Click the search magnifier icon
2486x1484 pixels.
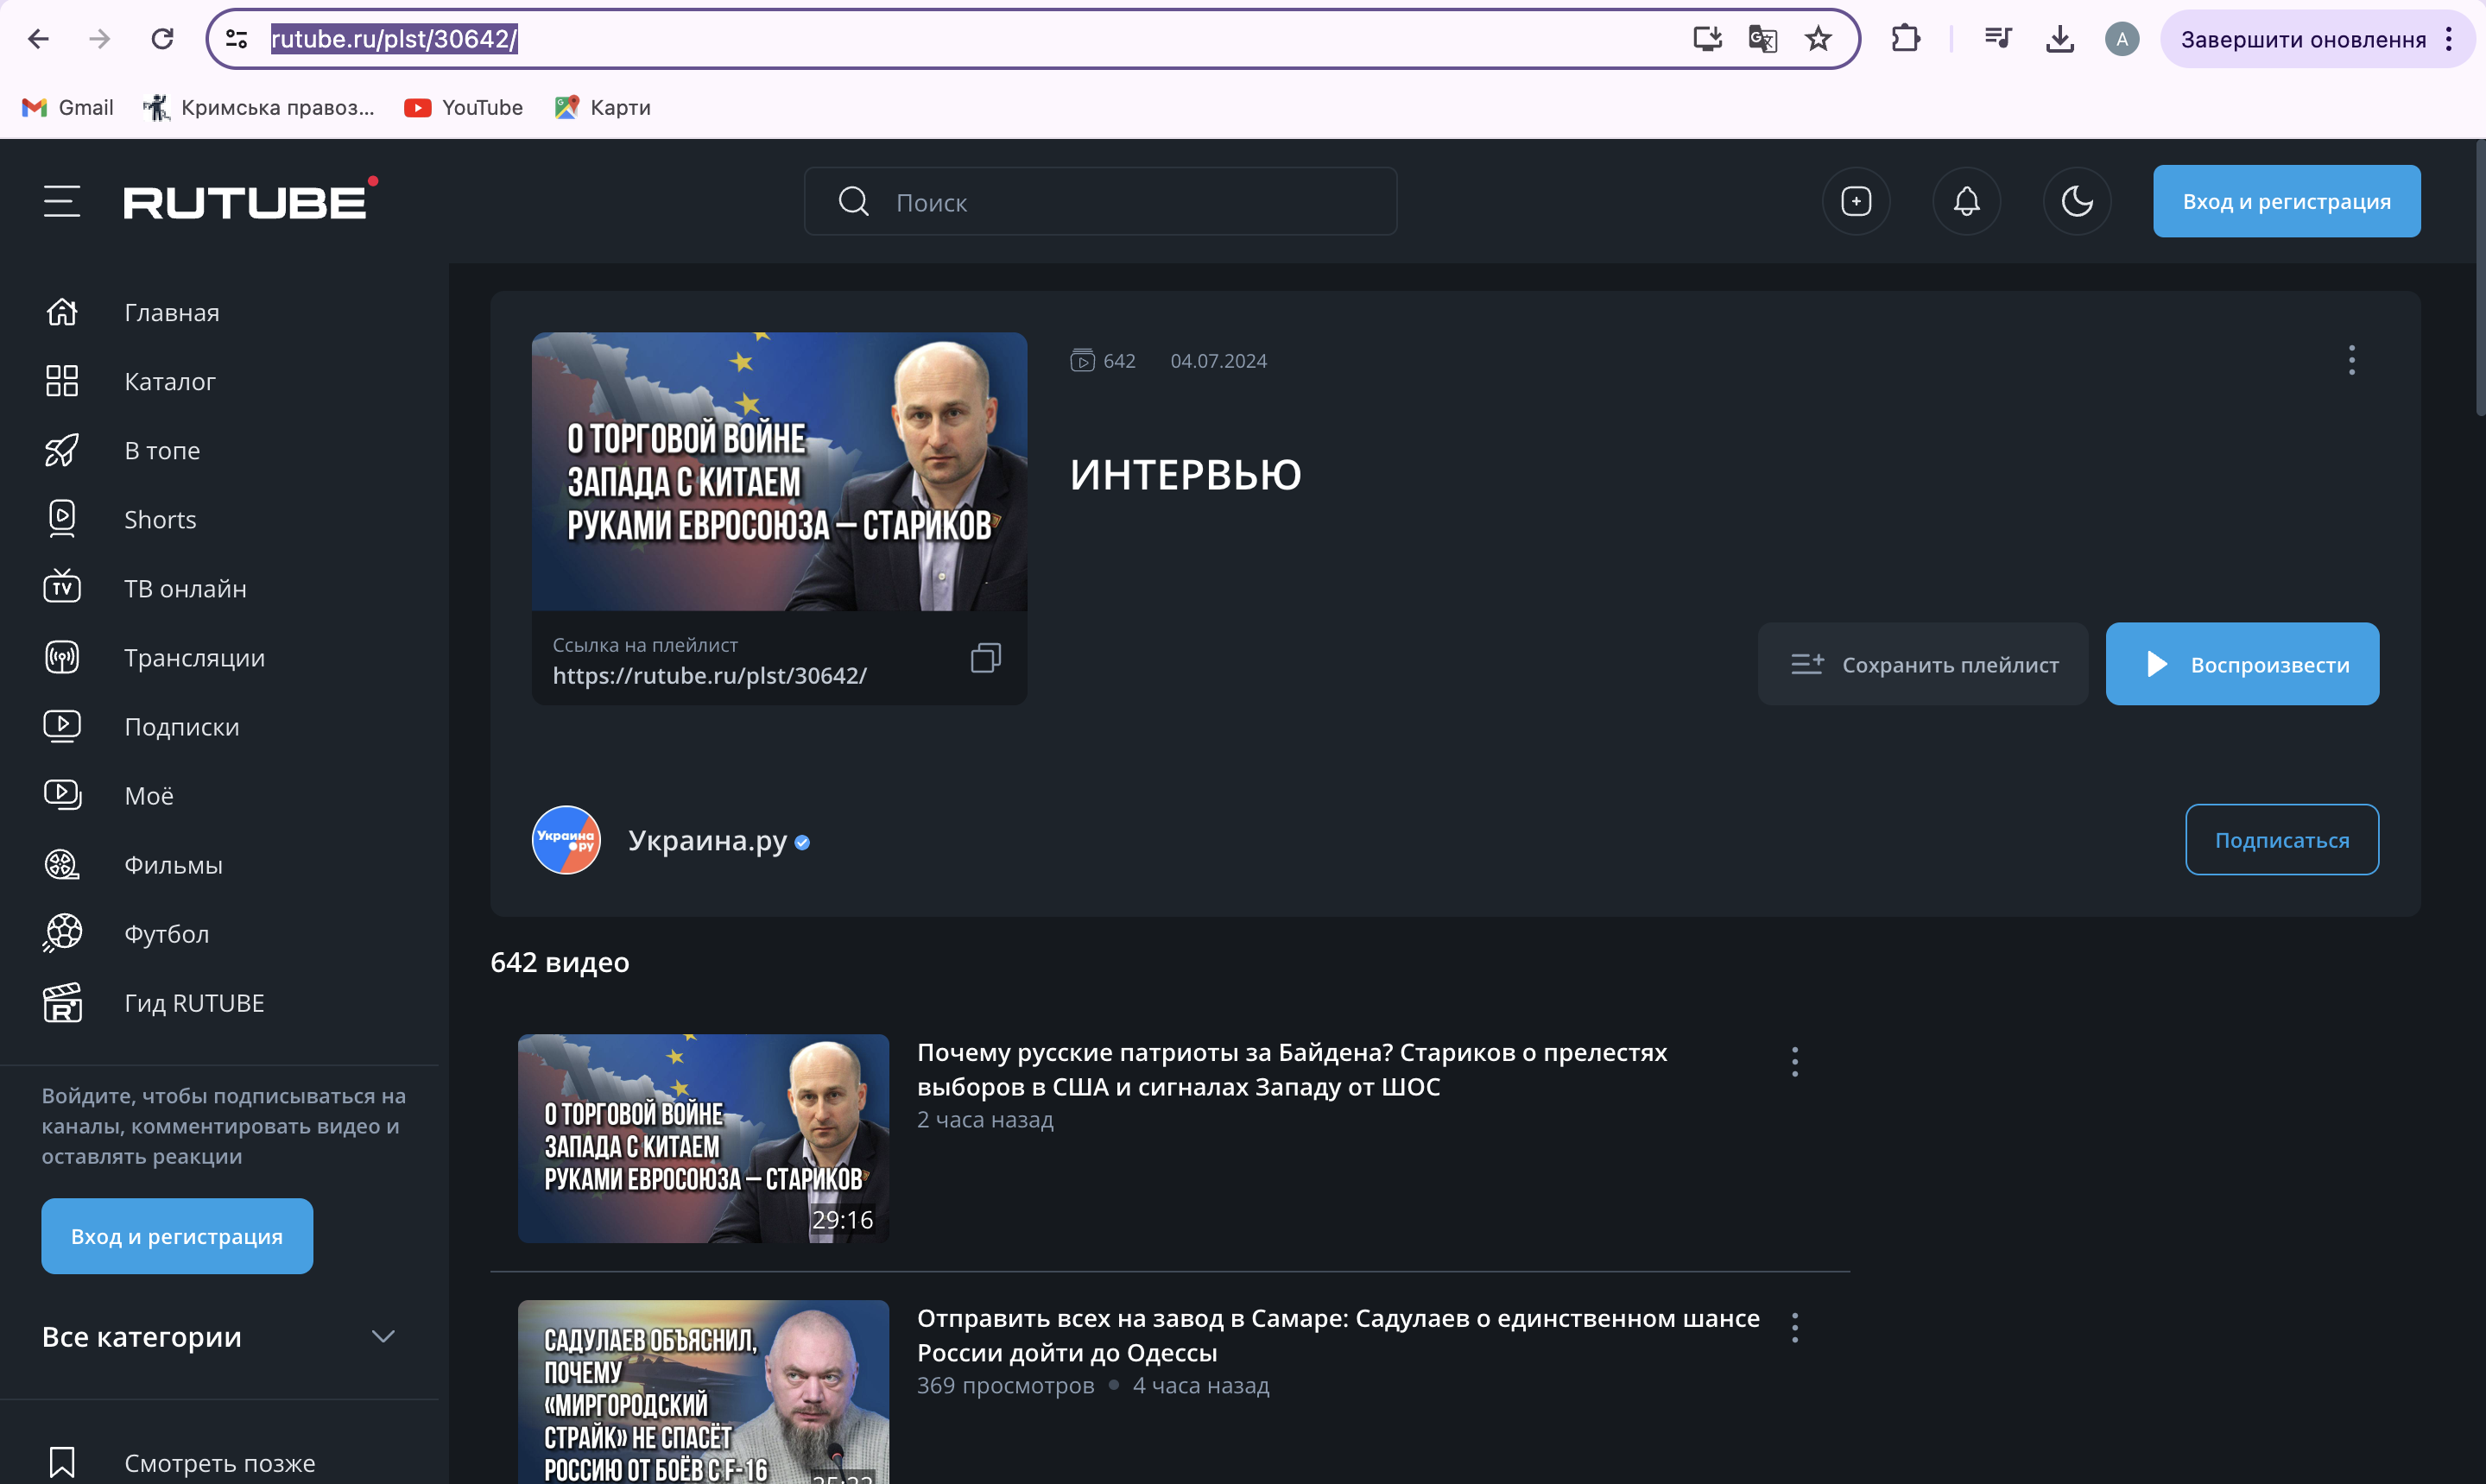pyautogui.click(x=853, y=202)
